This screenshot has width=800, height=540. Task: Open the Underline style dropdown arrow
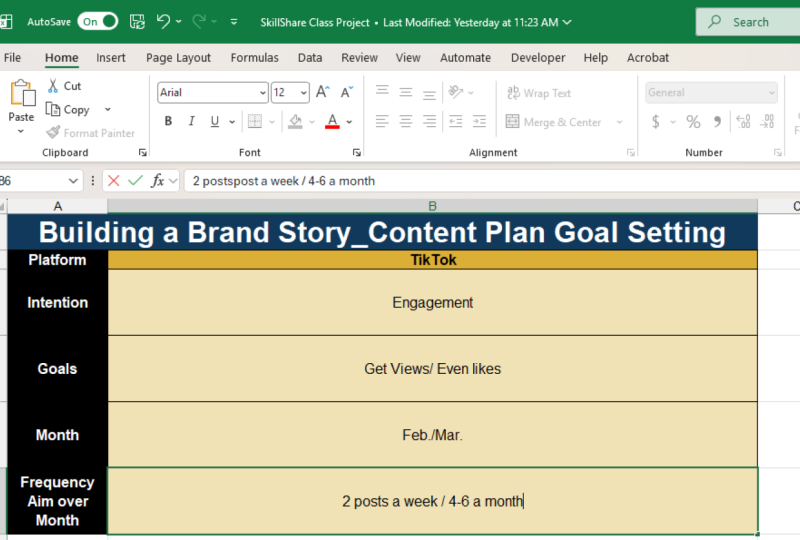pyautogui.click(x=232, y=121)
